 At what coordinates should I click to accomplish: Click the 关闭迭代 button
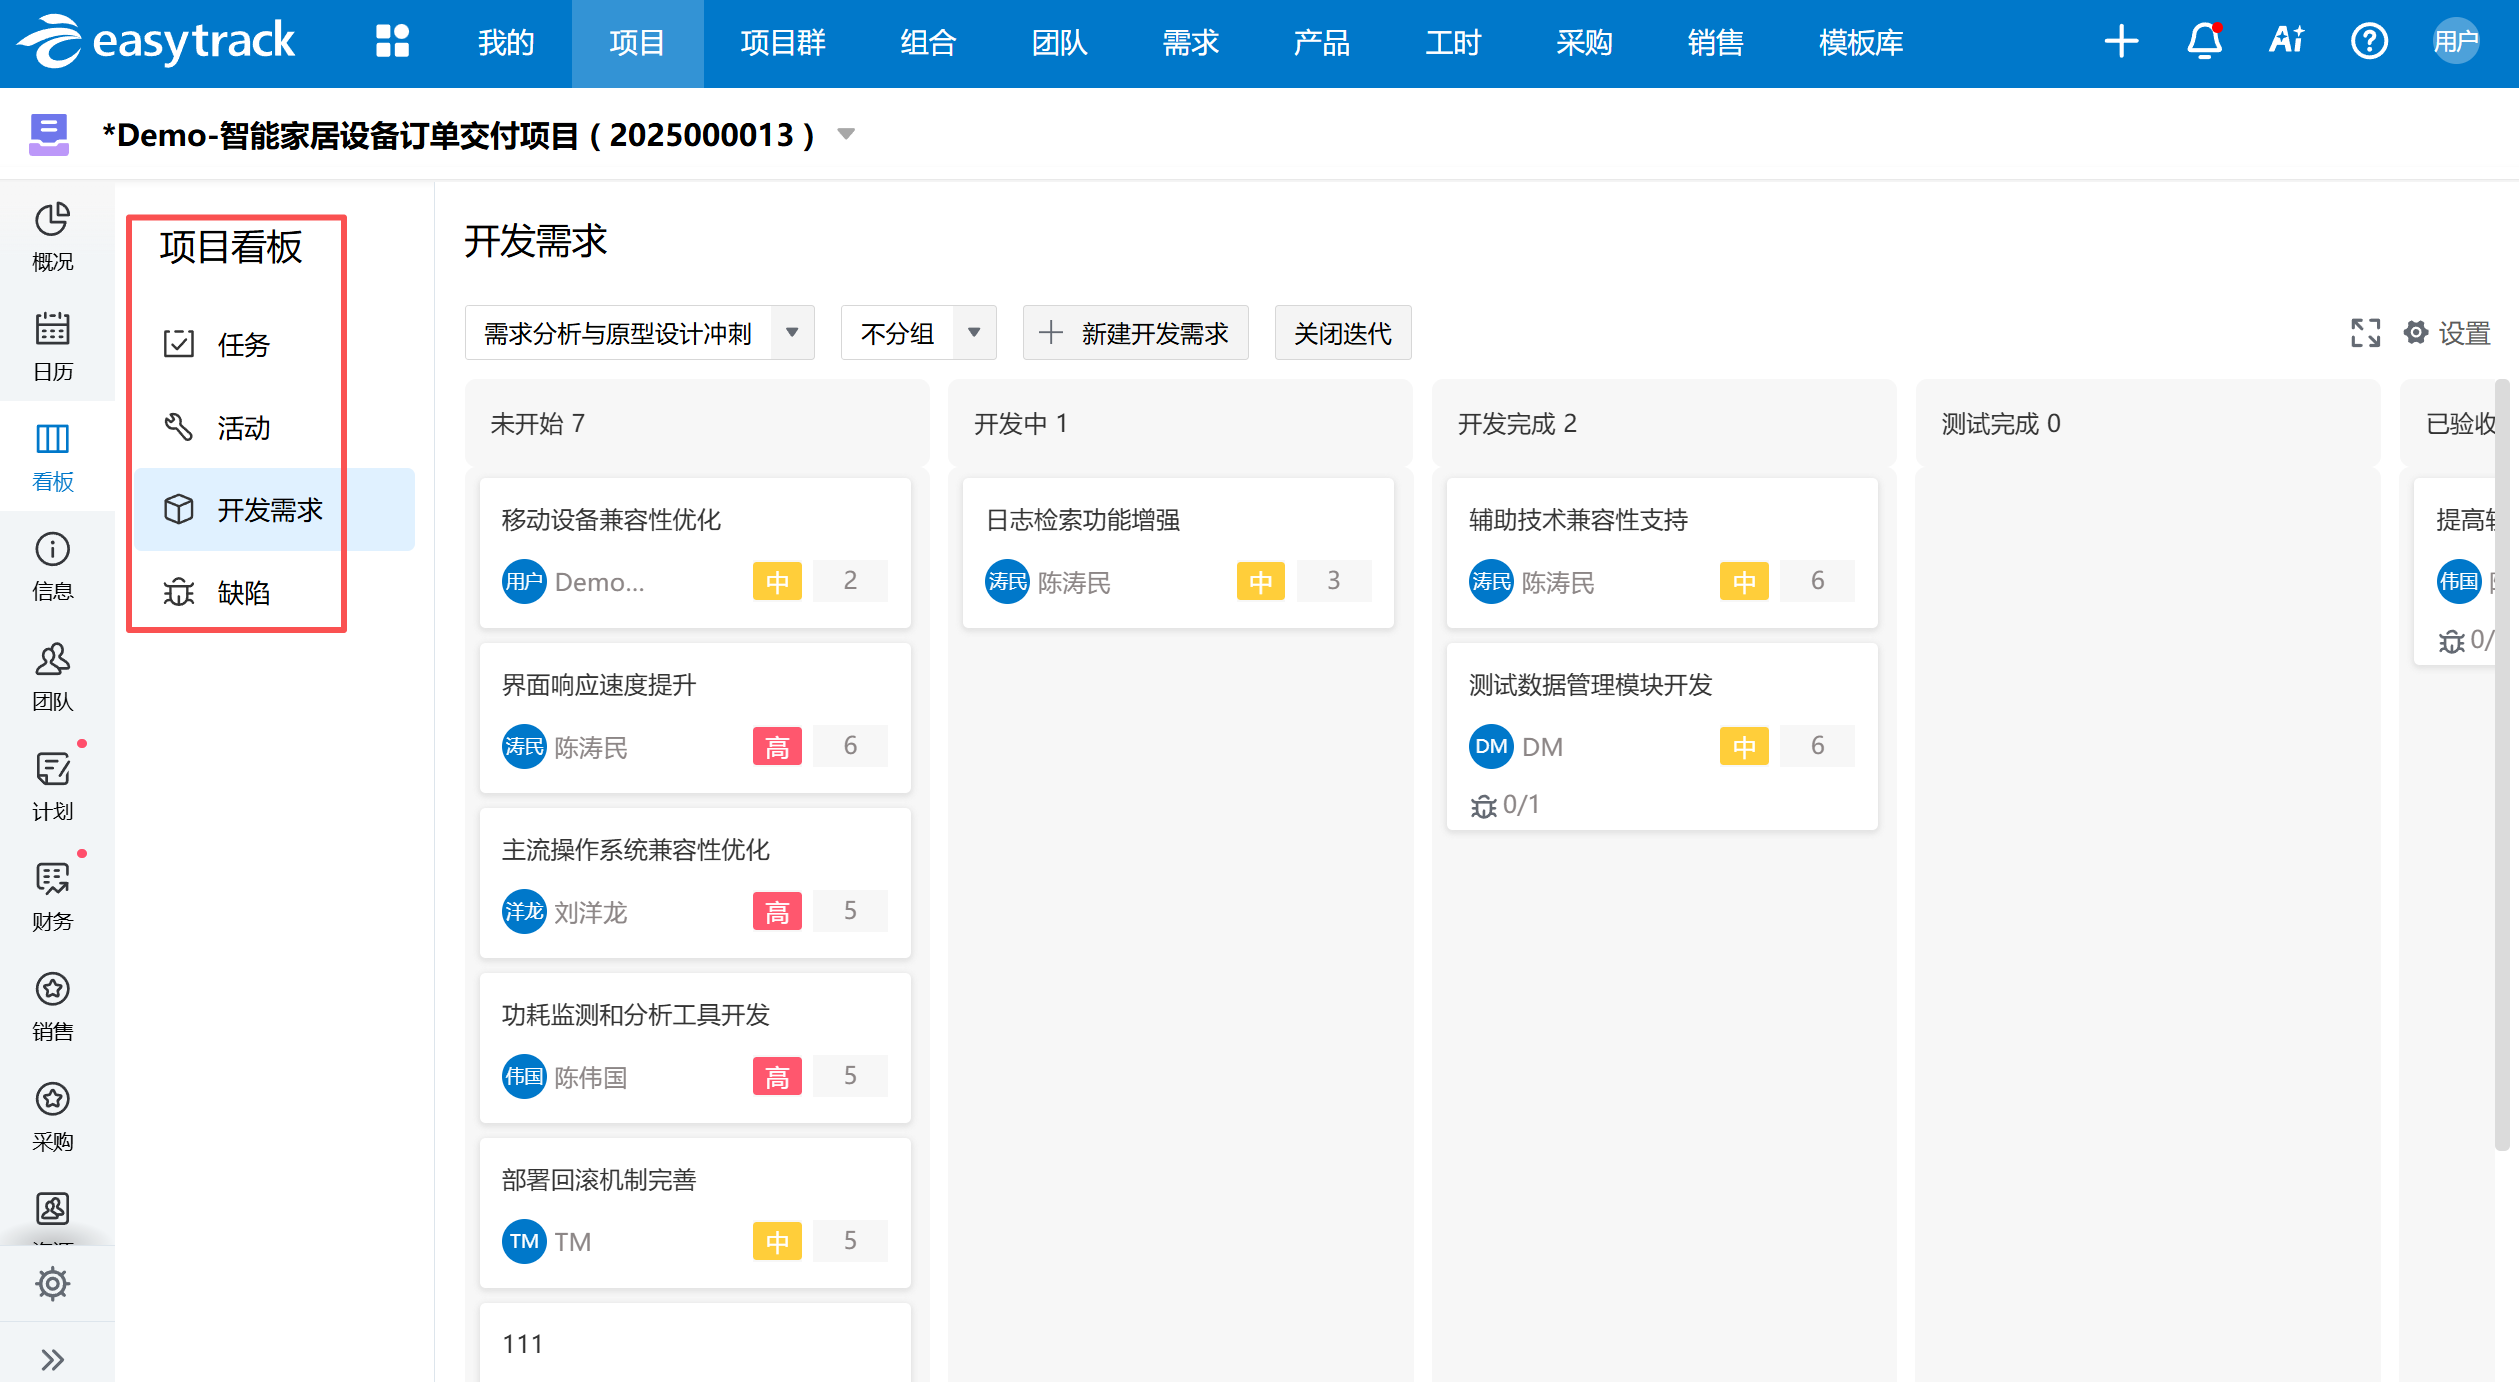[1342, 333]
